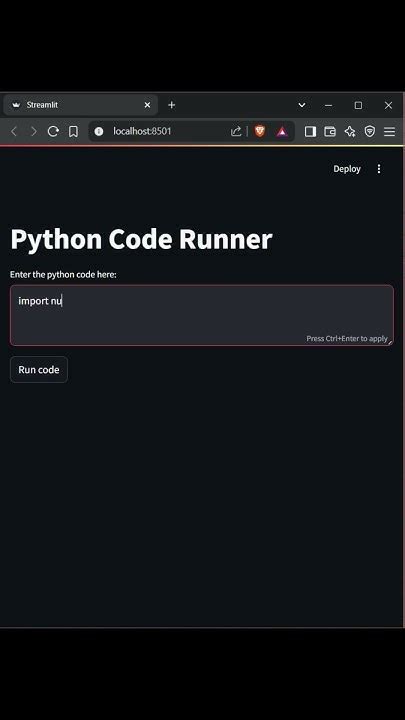
Task: View site information icon in address bar
Action: pyautogui.click(x=99, y=132)
